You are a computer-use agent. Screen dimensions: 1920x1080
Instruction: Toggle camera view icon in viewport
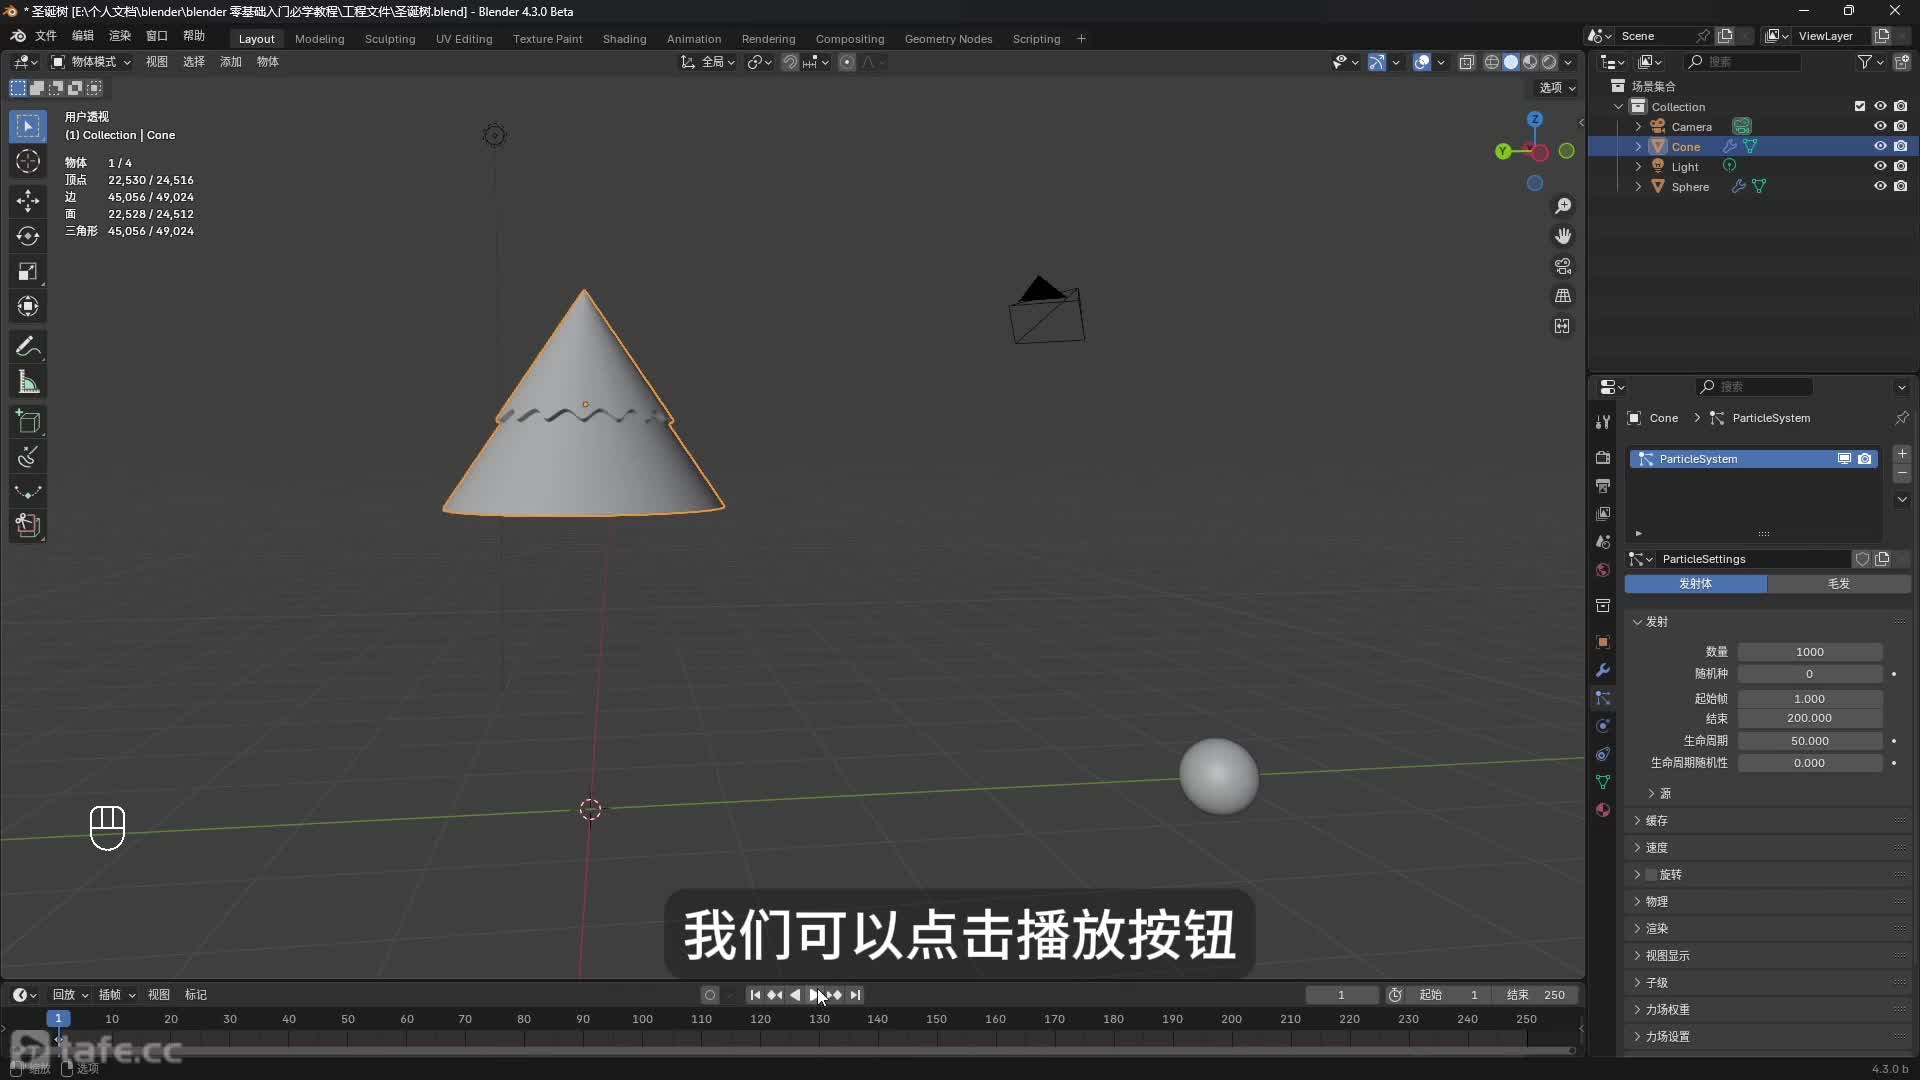coord(1562,267)
